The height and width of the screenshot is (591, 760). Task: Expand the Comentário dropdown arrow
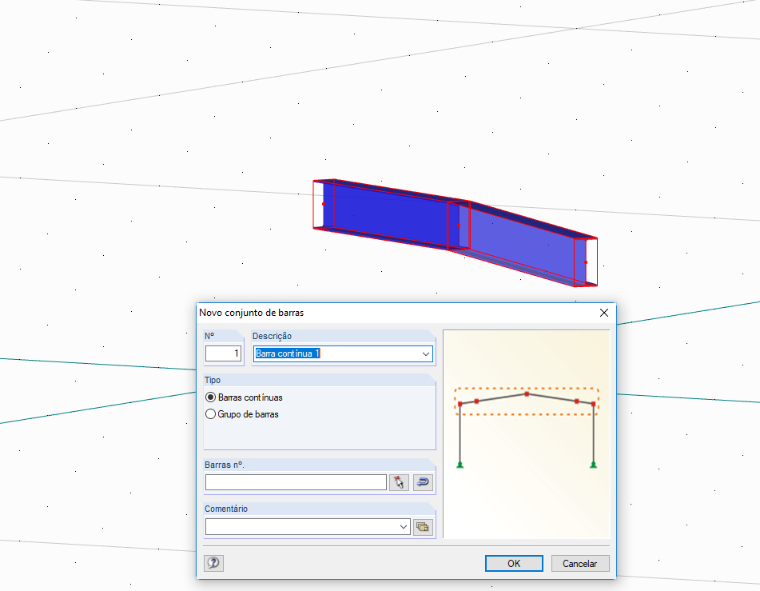[403, 527]
